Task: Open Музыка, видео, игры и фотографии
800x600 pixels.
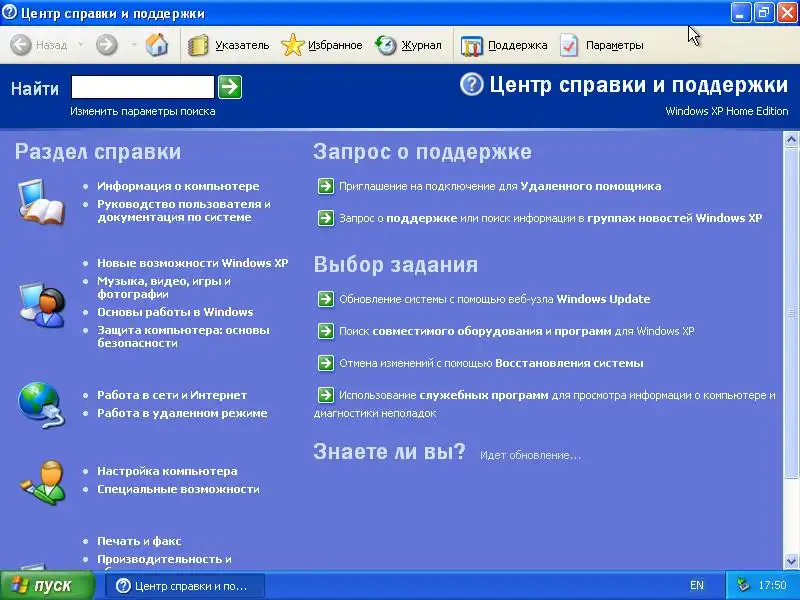Action: coord(164,287)
